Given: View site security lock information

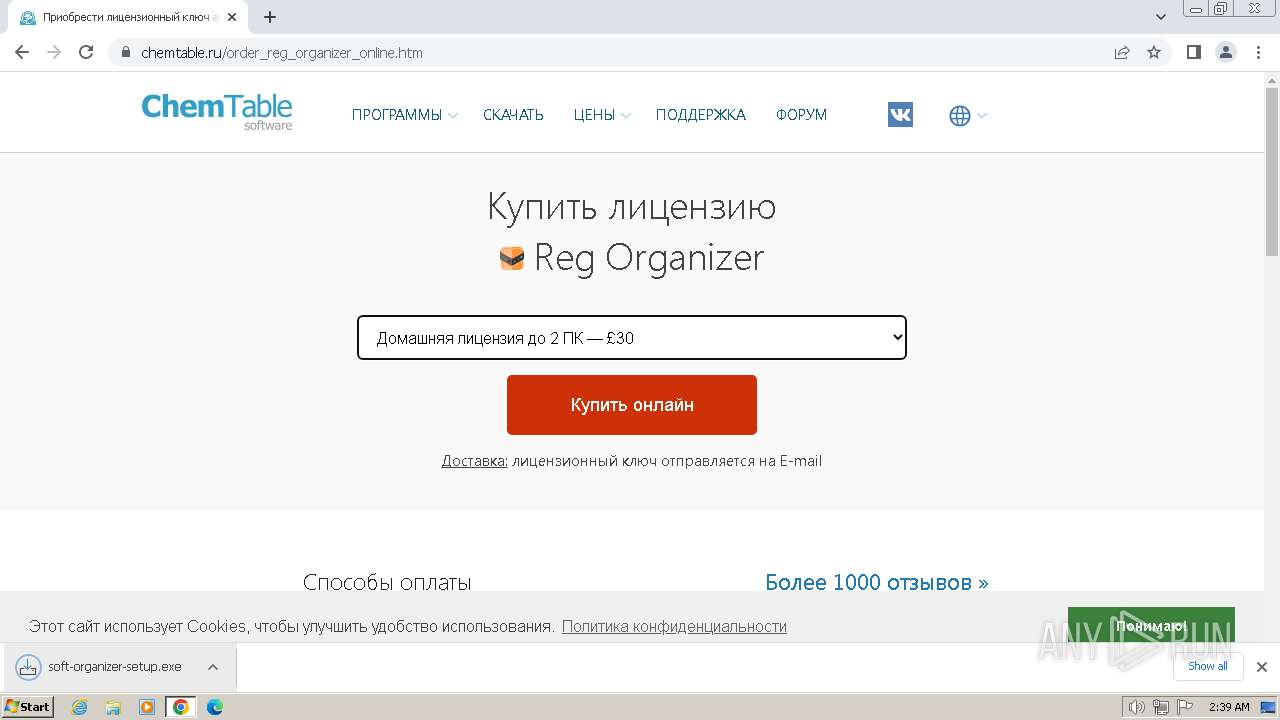Looking at the screenshot, I should [x=125, y=53].
